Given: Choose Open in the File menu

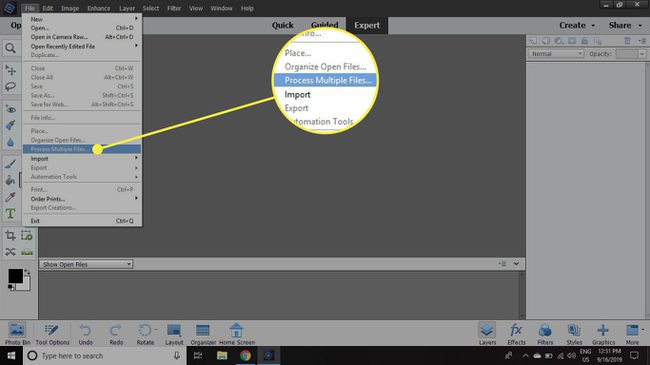Looking at the screenshot, I should point(82,28).
